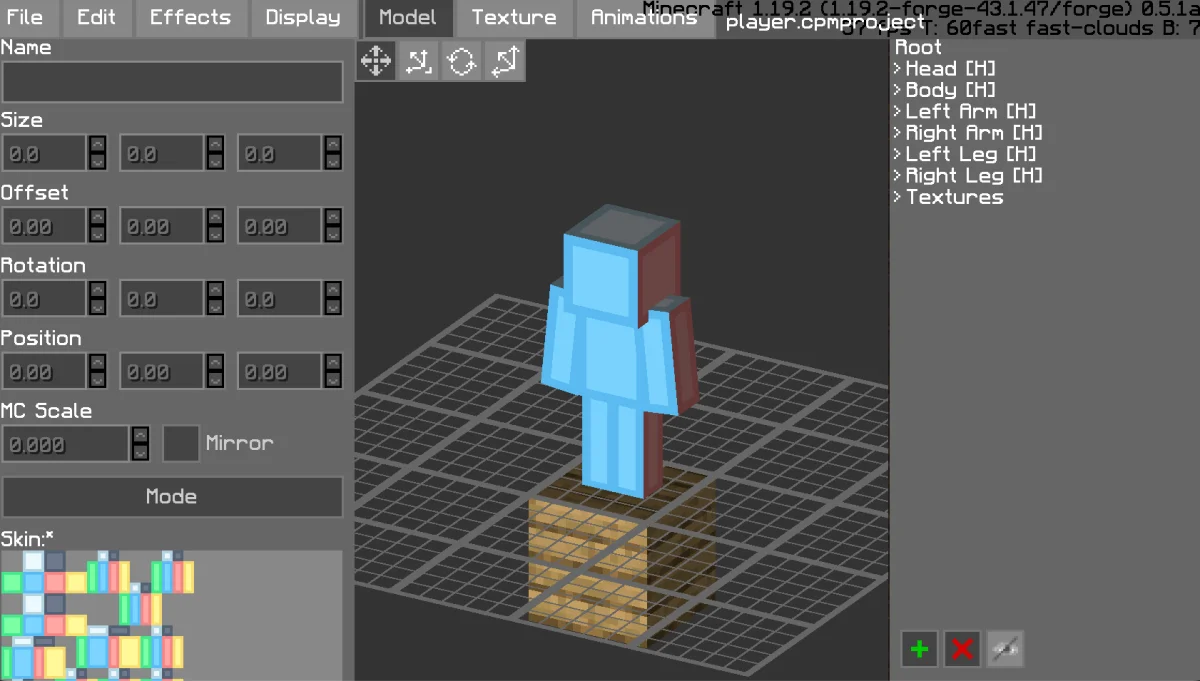Select the Left Arm [H] tree item
Viewport: 1200px width, 681px height.
click(x=970, y=111)
